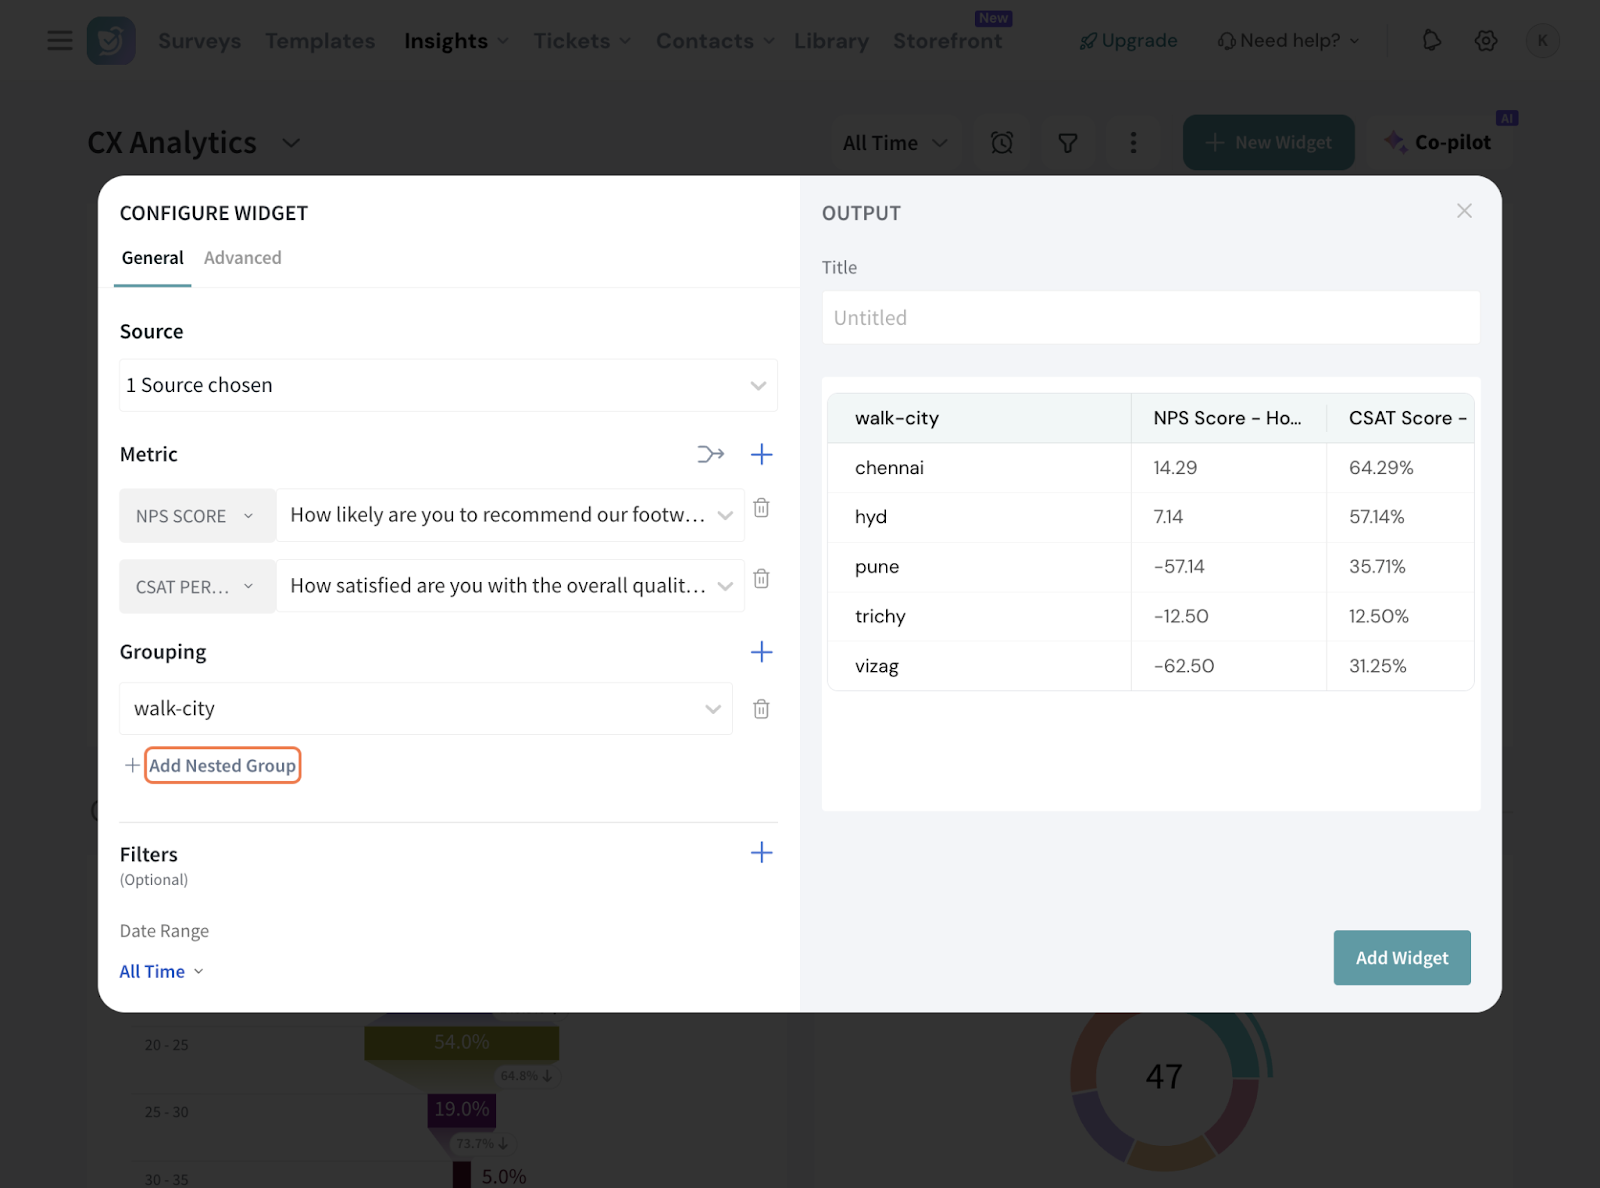Delete the CSAT metric row

(x=761, y=579)
